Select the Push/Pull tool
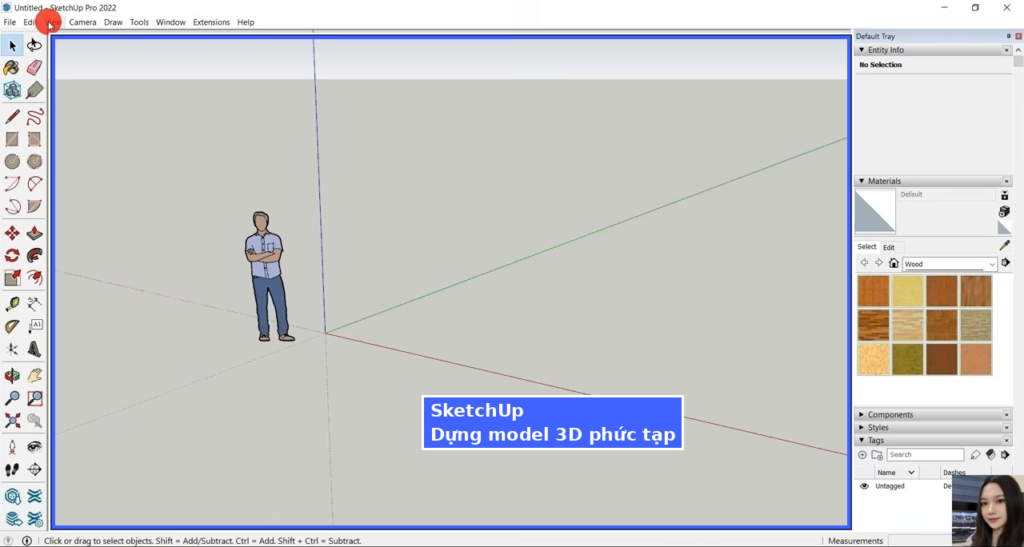Image resolution: width=1024 pixels, height=547 pixels. (x=35, y=234)
